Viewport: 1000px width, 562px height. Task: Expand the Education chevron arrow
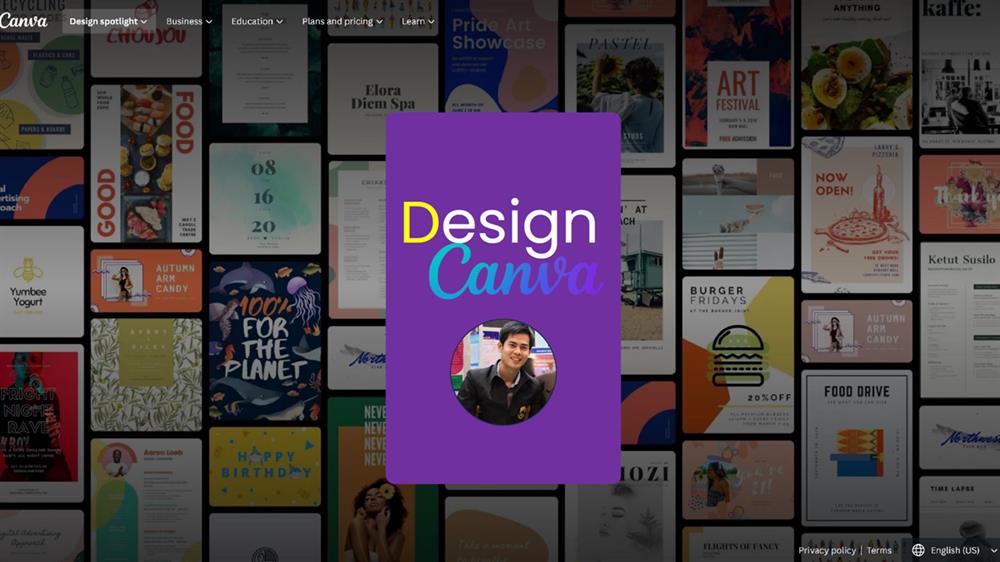[279, 22]
